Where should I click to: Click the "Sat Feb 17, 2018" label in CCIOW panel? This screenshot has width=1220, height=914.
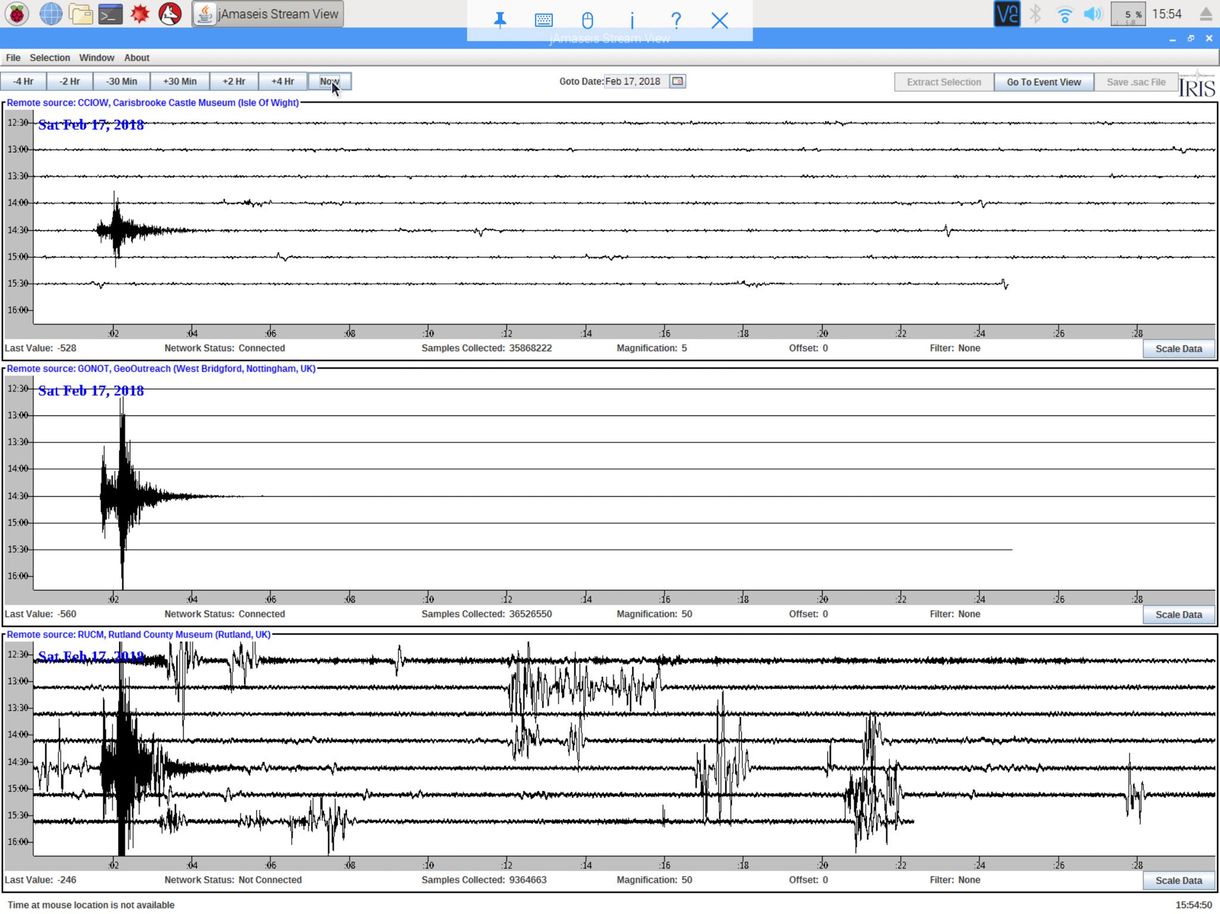[x=91, y=125]
